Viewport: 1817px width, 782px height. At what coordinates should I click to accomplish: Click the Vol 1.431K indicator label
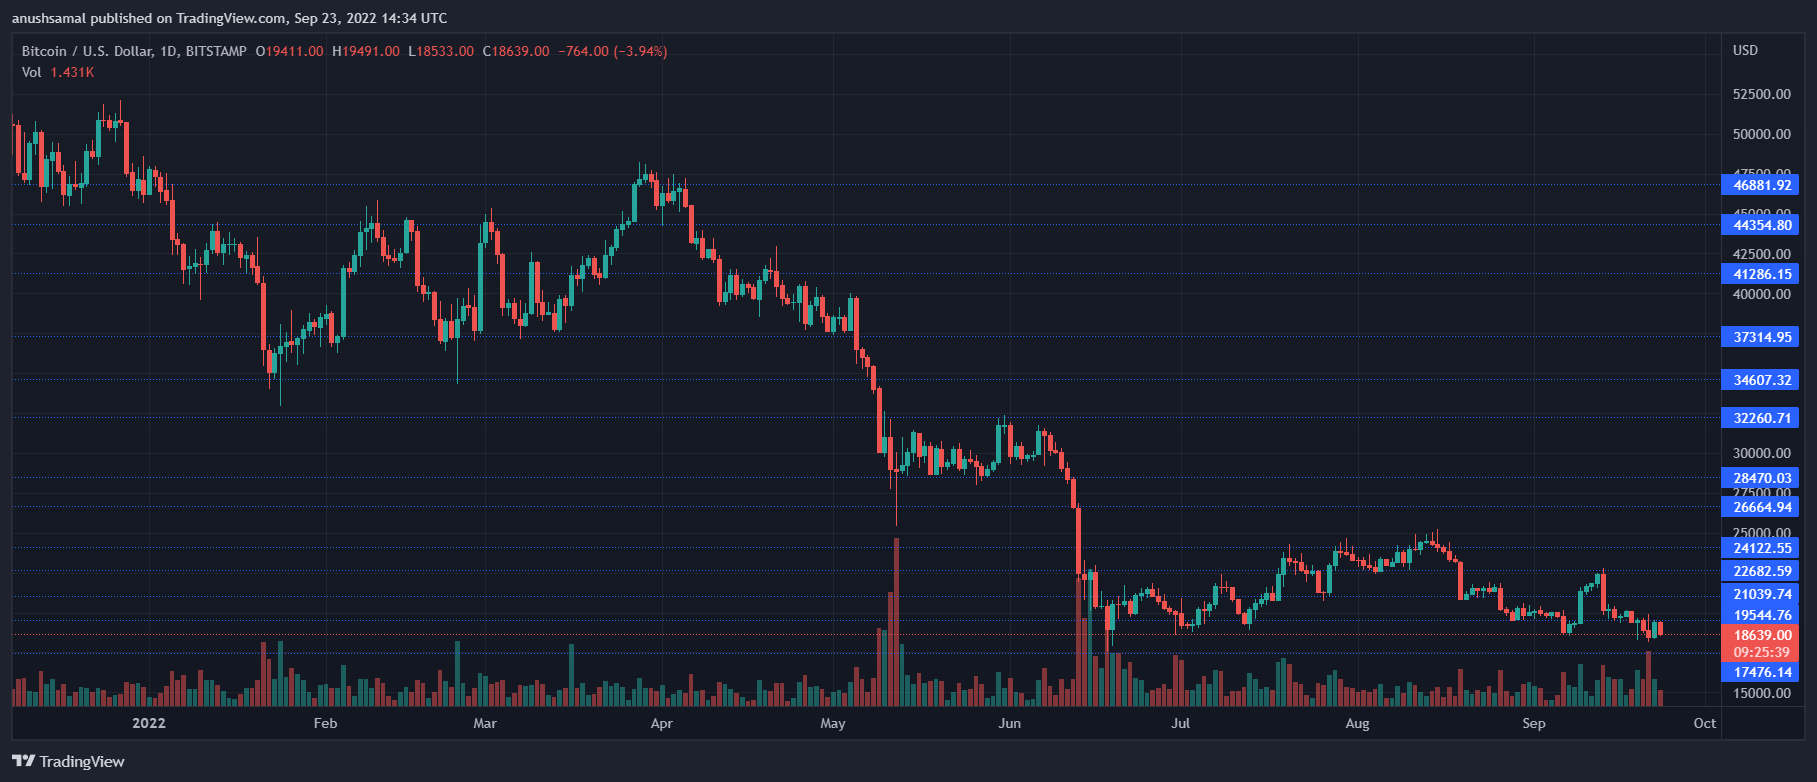click(58, 72)
